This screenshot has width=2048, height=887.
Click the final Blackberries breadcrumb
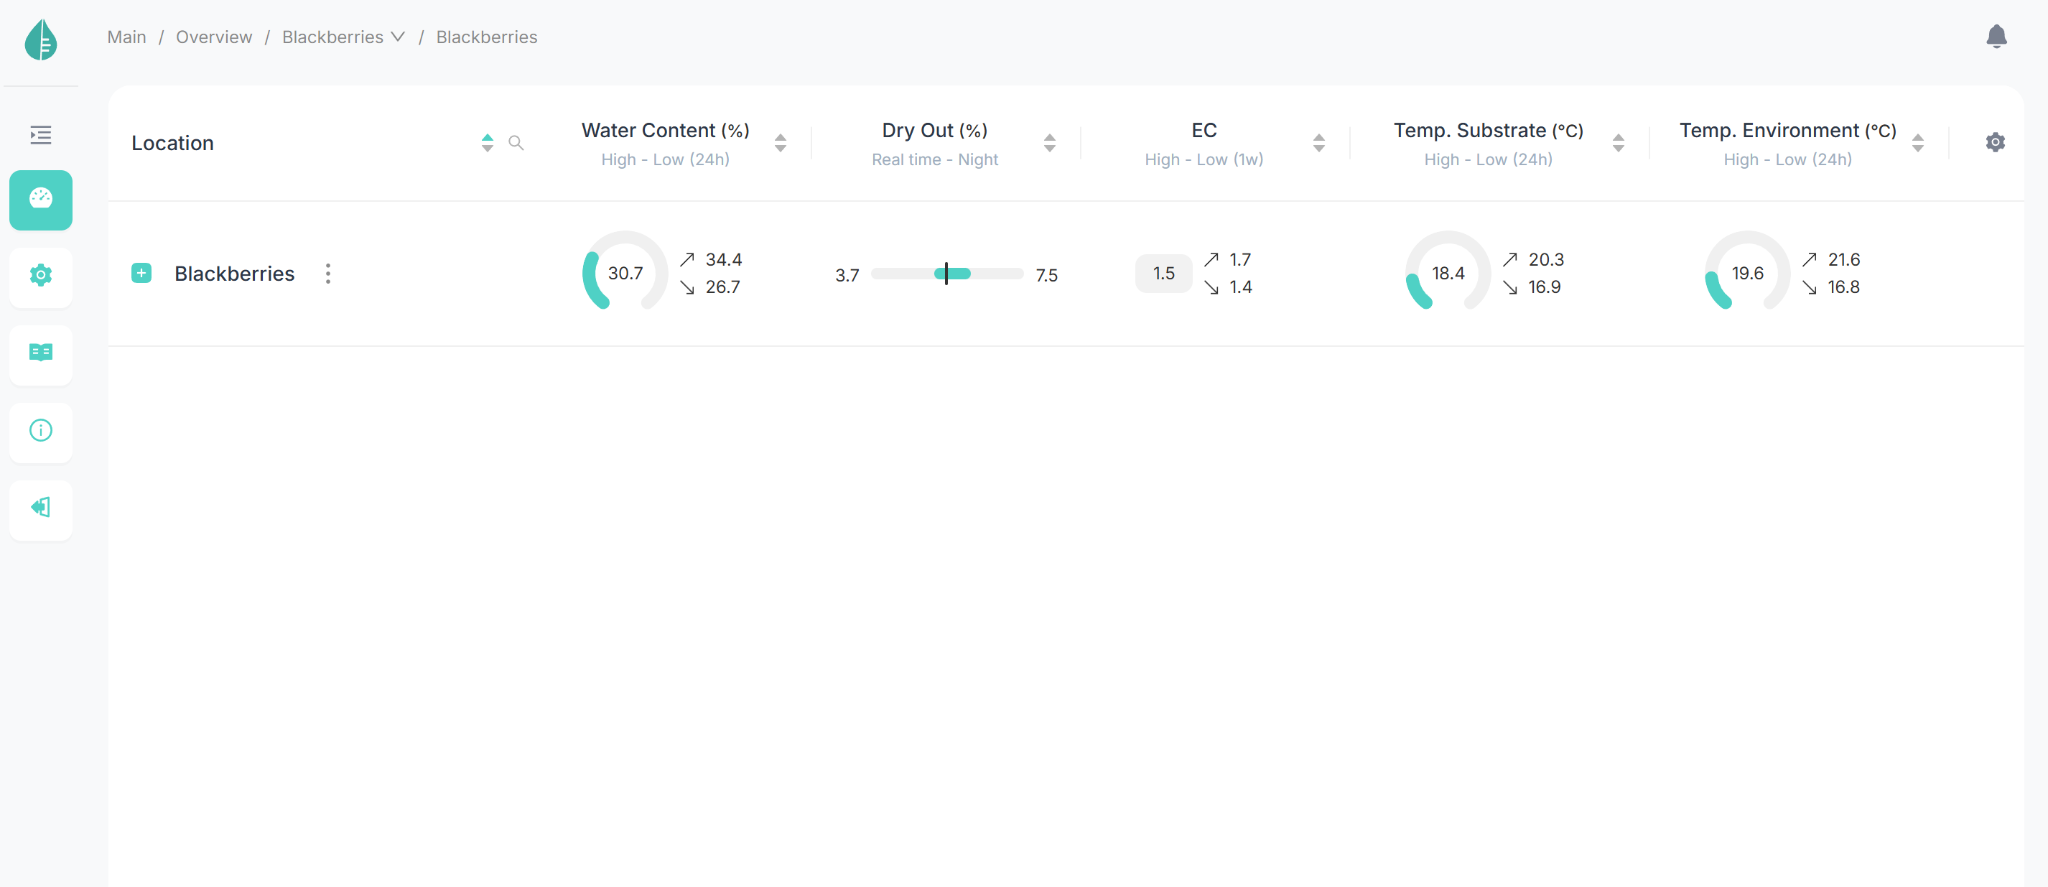487,37
